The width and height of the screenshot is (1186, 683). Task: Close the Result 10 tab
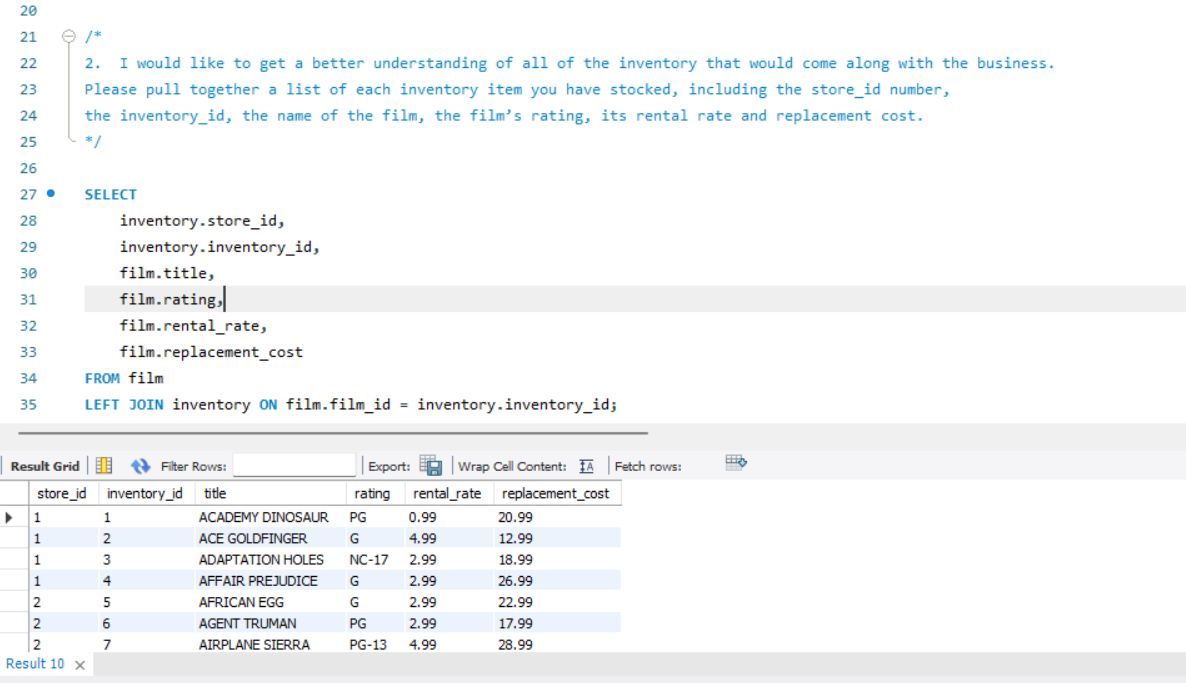pos(78,663)
